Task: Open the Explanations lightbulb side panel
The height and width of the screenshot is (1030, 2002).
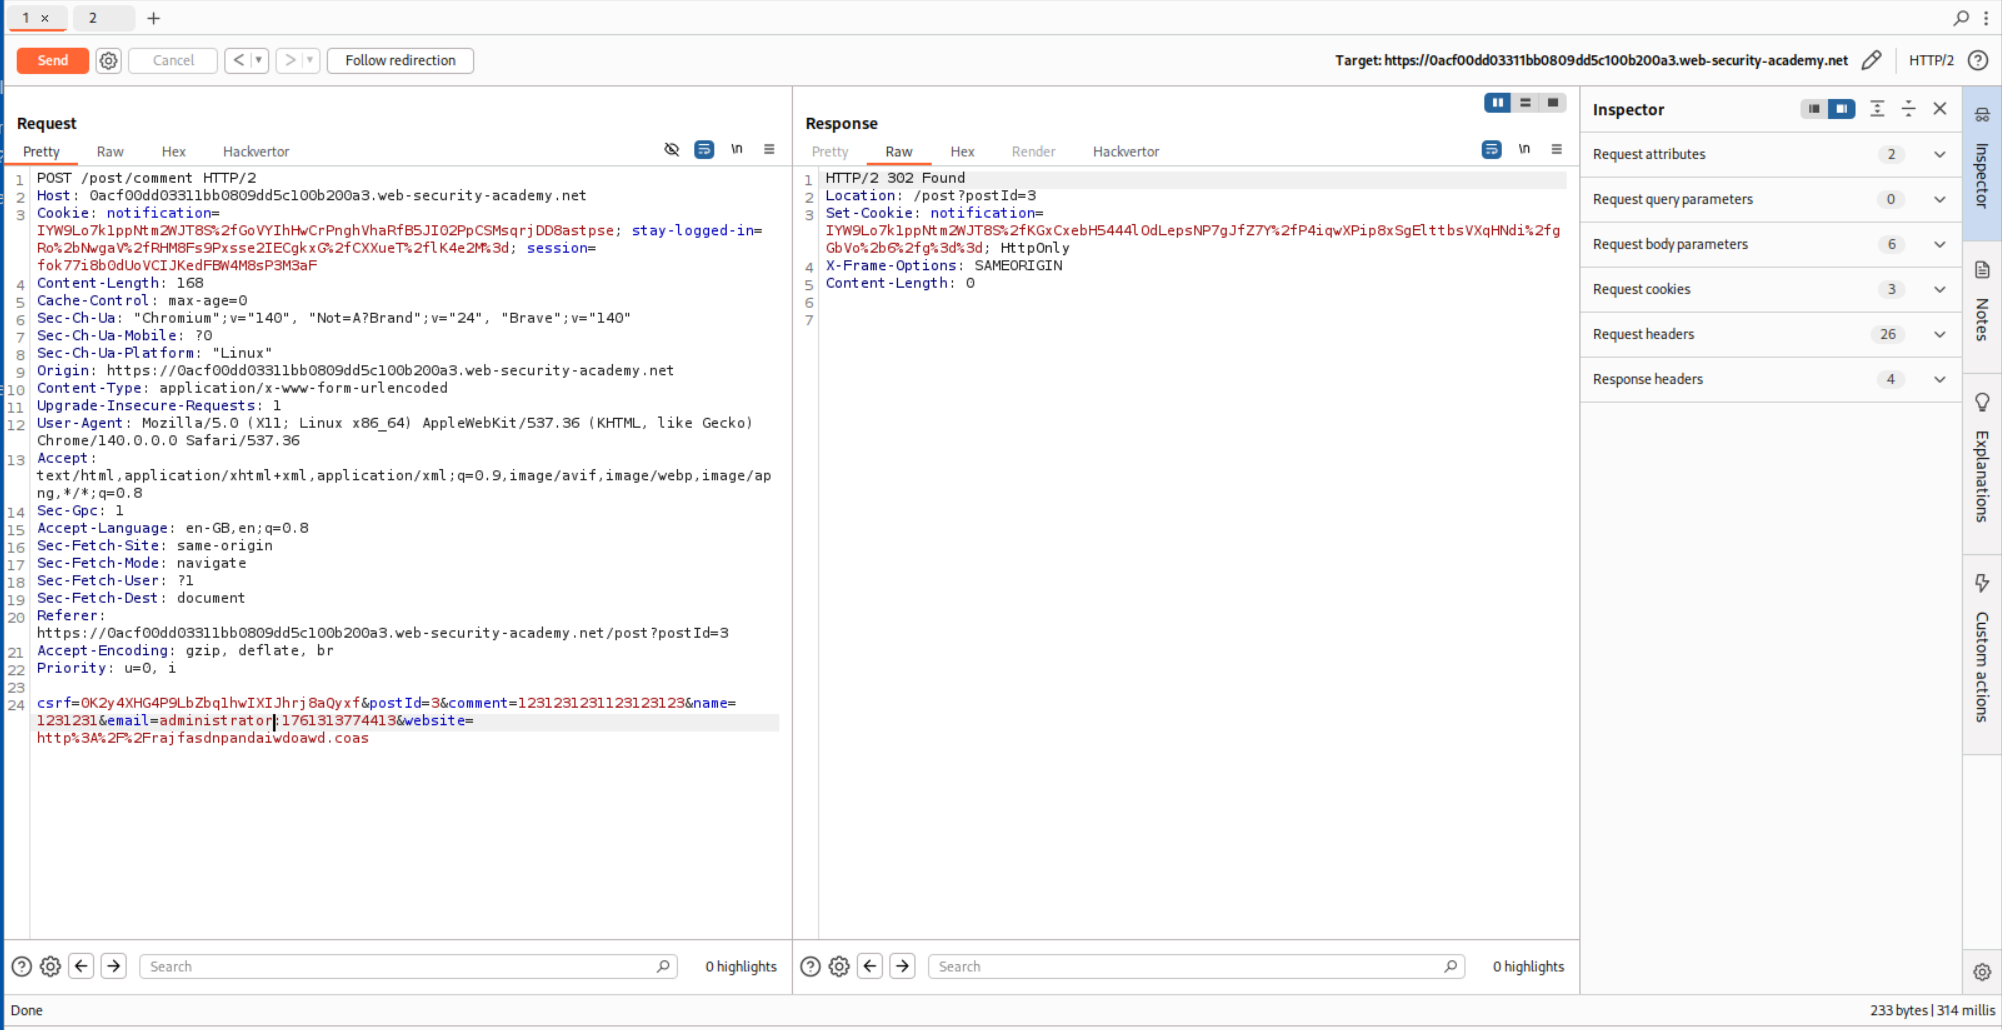Action: tap(1982, 460)
